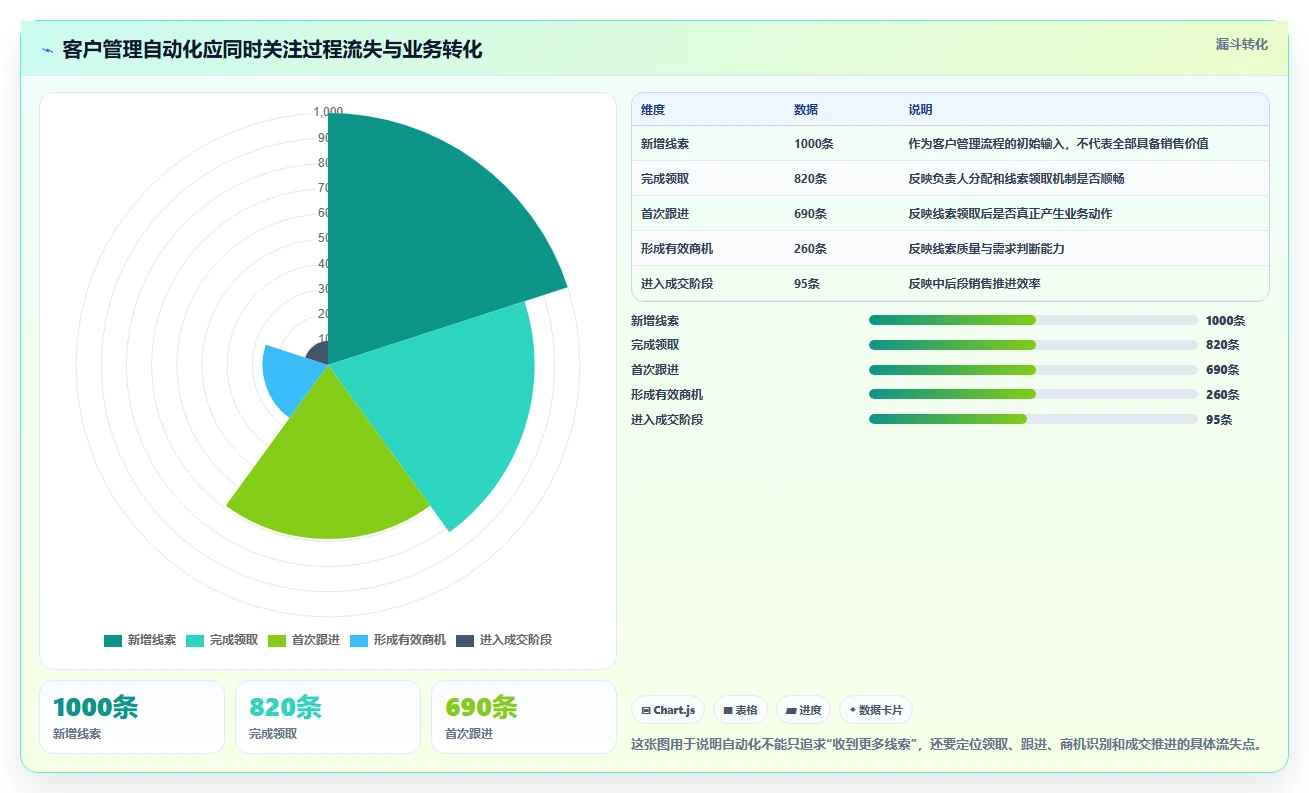This screenshot has height=793, width=1309.
Task: Open the 1000条 新增线索 data card
Action: [x=132, y=717]
